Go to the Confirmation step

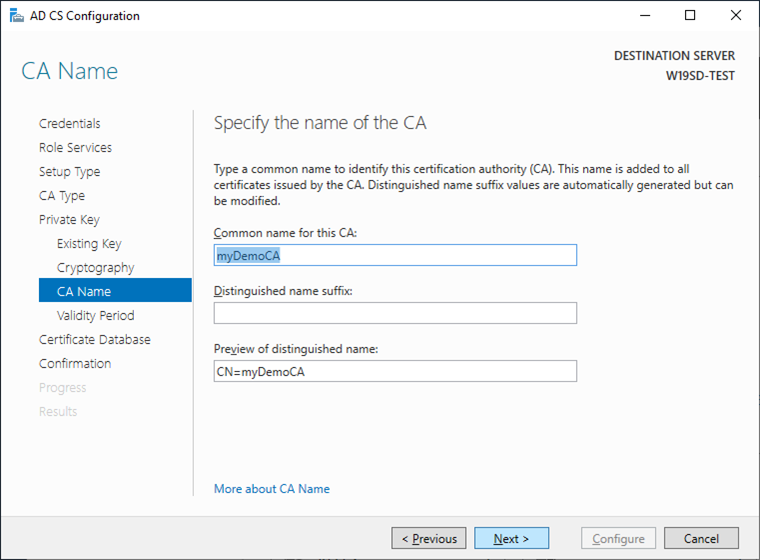point(75,364)
